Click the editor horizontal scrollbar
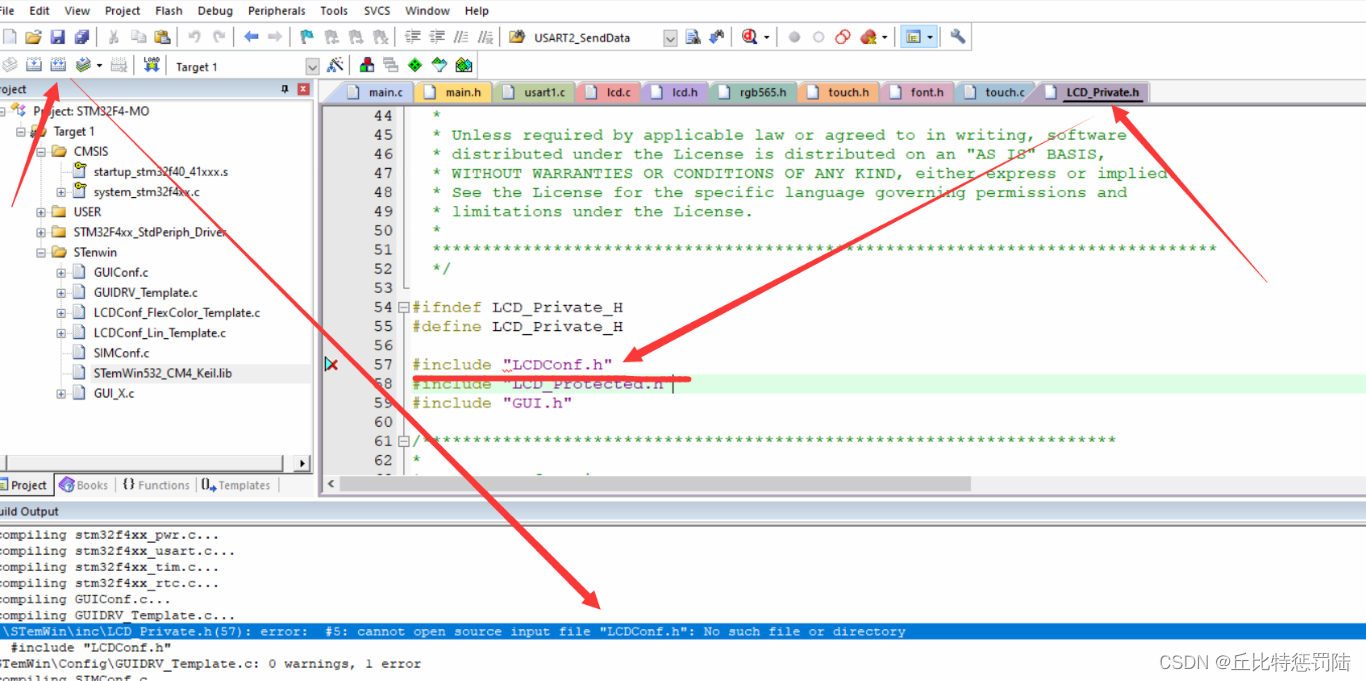Image resolution: width=1366 pixels, height=681 pixels. pos(655,483)
